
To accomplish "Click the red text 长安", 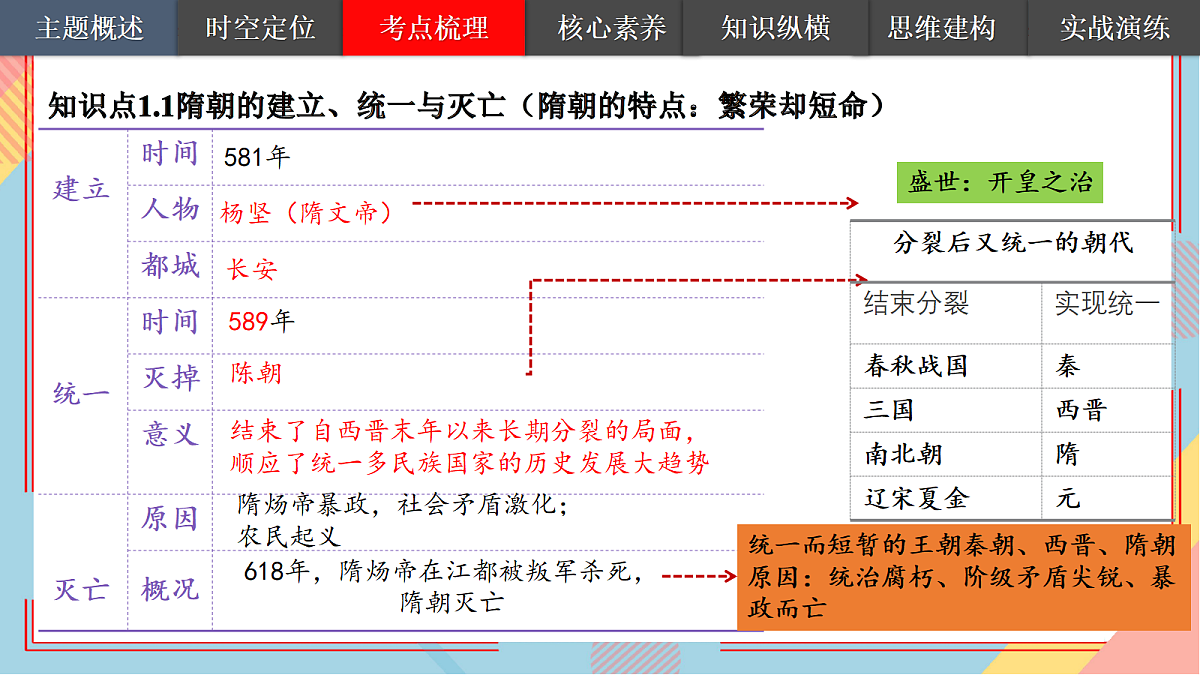I will 252,269.
